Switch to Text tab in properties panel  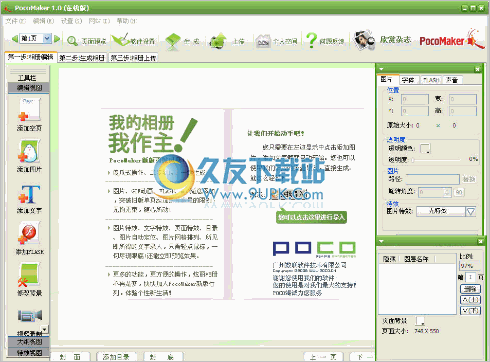[408, 80]
